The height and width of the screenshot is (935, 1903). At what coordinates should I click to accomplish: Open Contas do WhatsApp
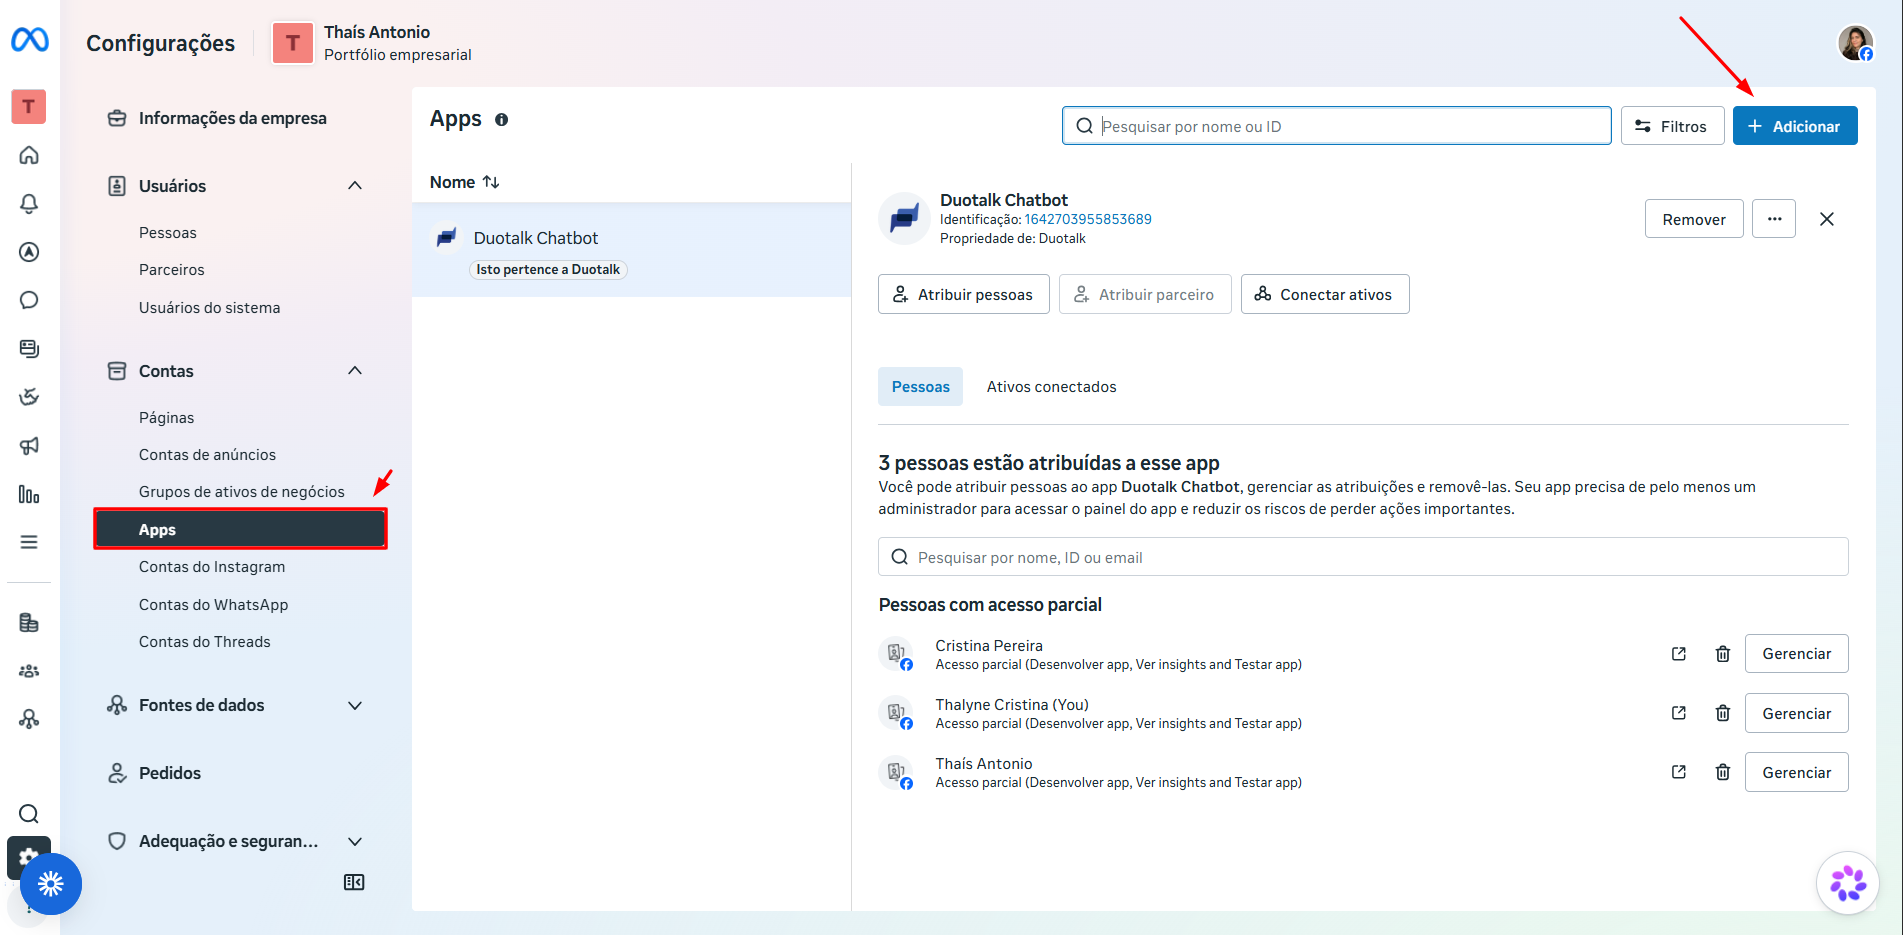[x=214, y=605]
